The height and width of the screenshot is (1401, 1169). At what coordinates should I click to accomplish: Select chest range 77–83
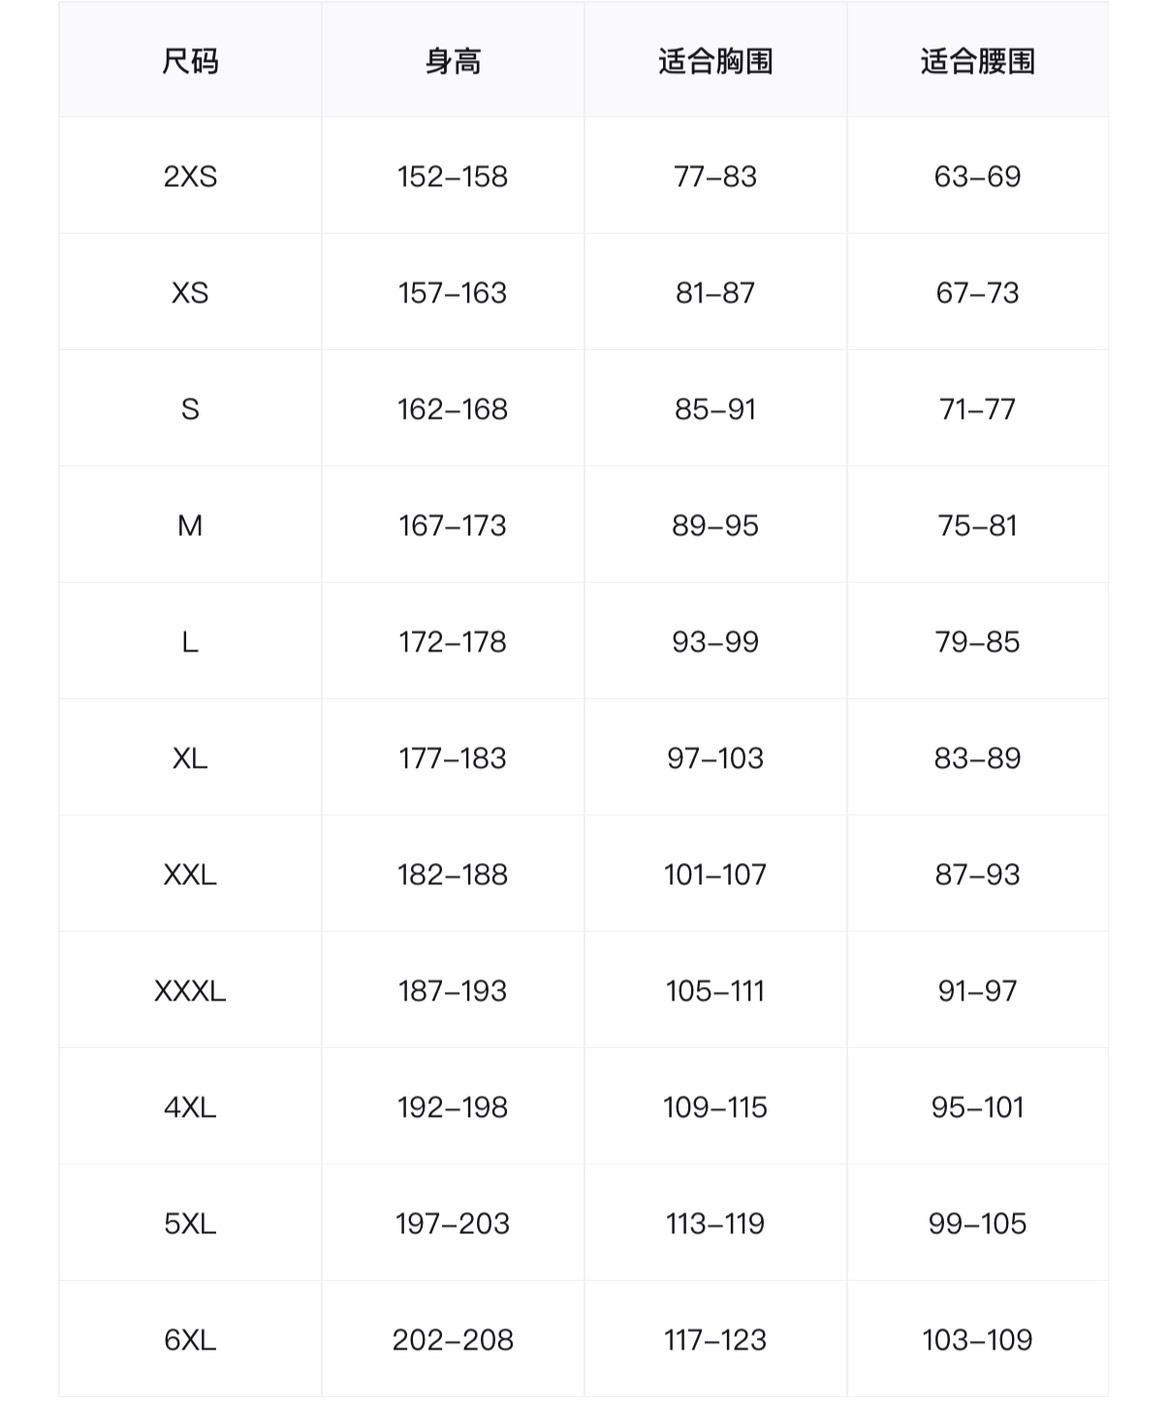[715, 177]
